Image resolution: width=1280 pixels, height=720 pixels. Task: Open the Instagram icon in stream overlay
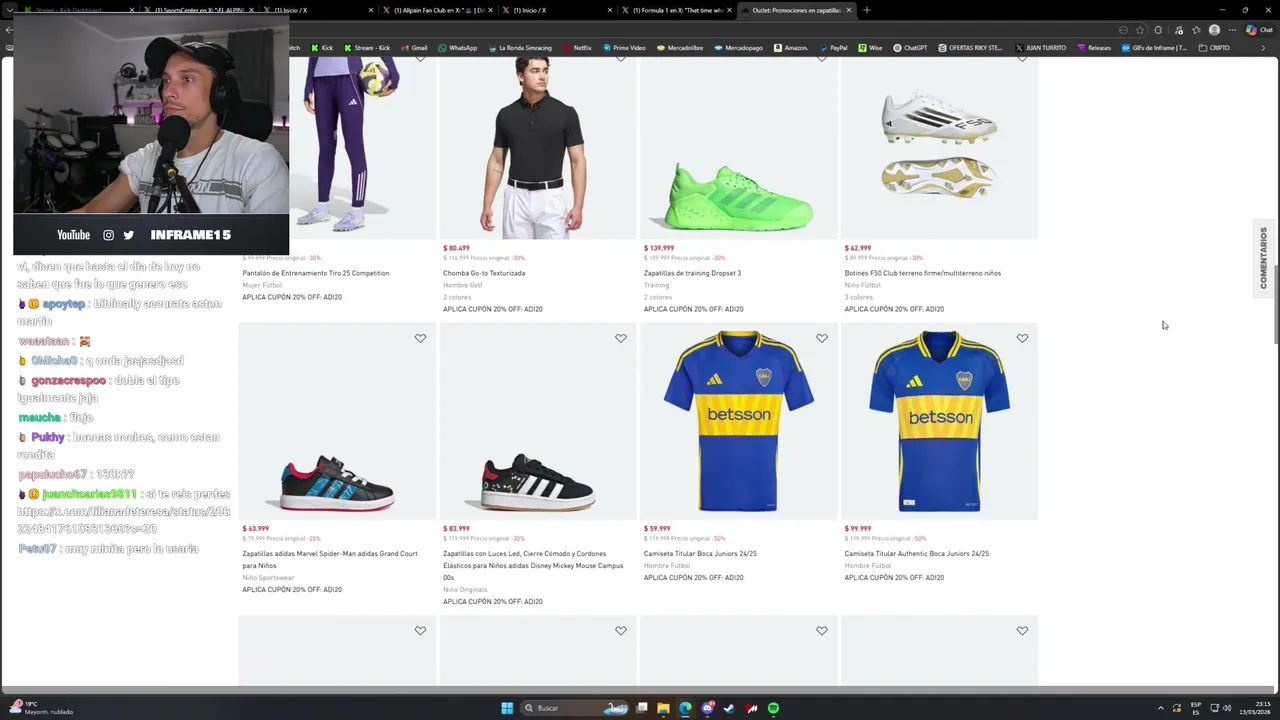(x=109, y=235)
